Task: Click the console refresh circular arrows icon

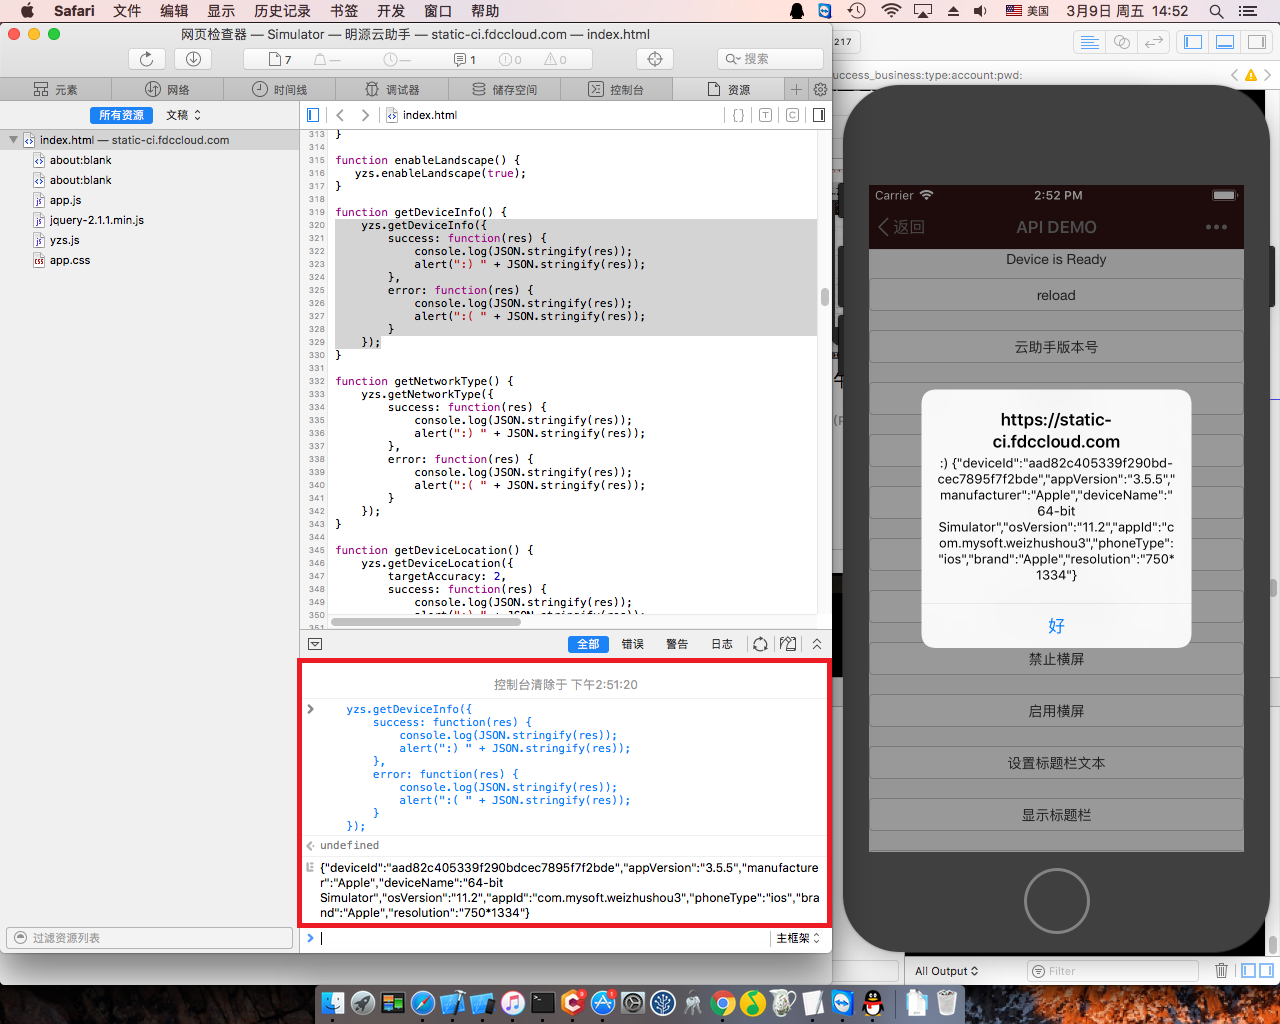Action: [x=760, y=644]
